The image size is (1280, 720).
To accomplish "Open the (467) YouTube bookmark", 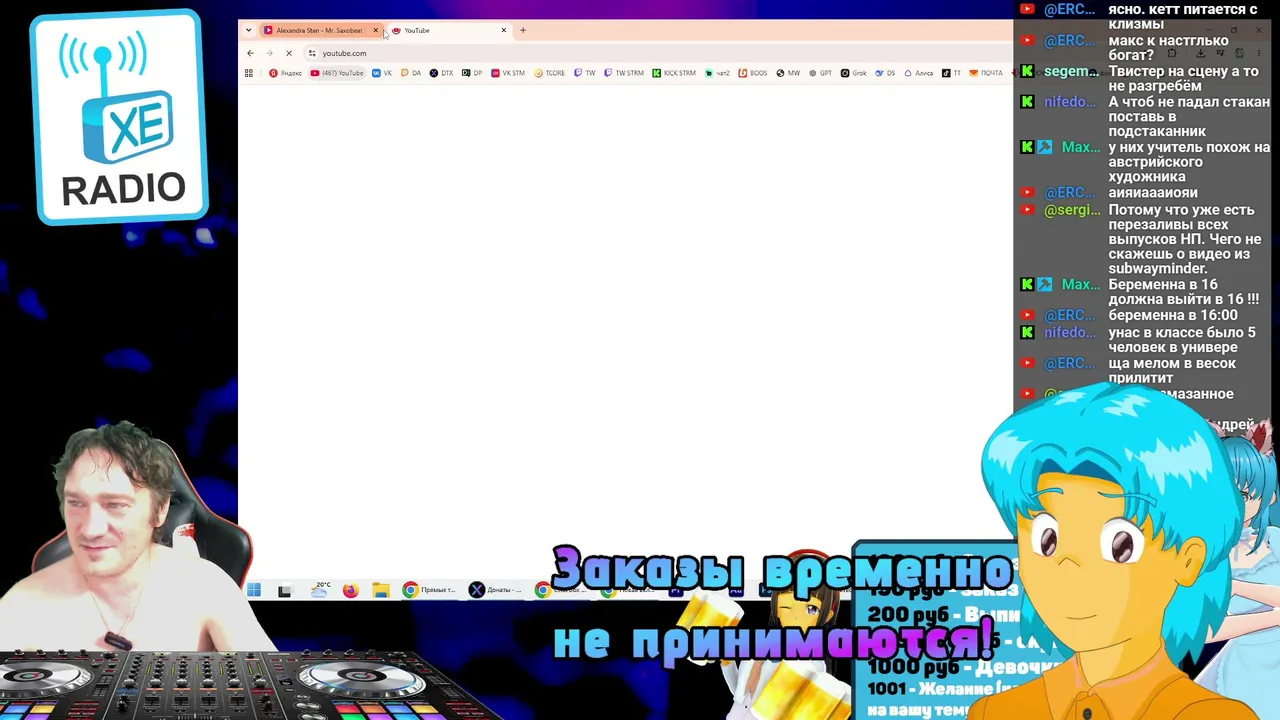I will point(337,73).
